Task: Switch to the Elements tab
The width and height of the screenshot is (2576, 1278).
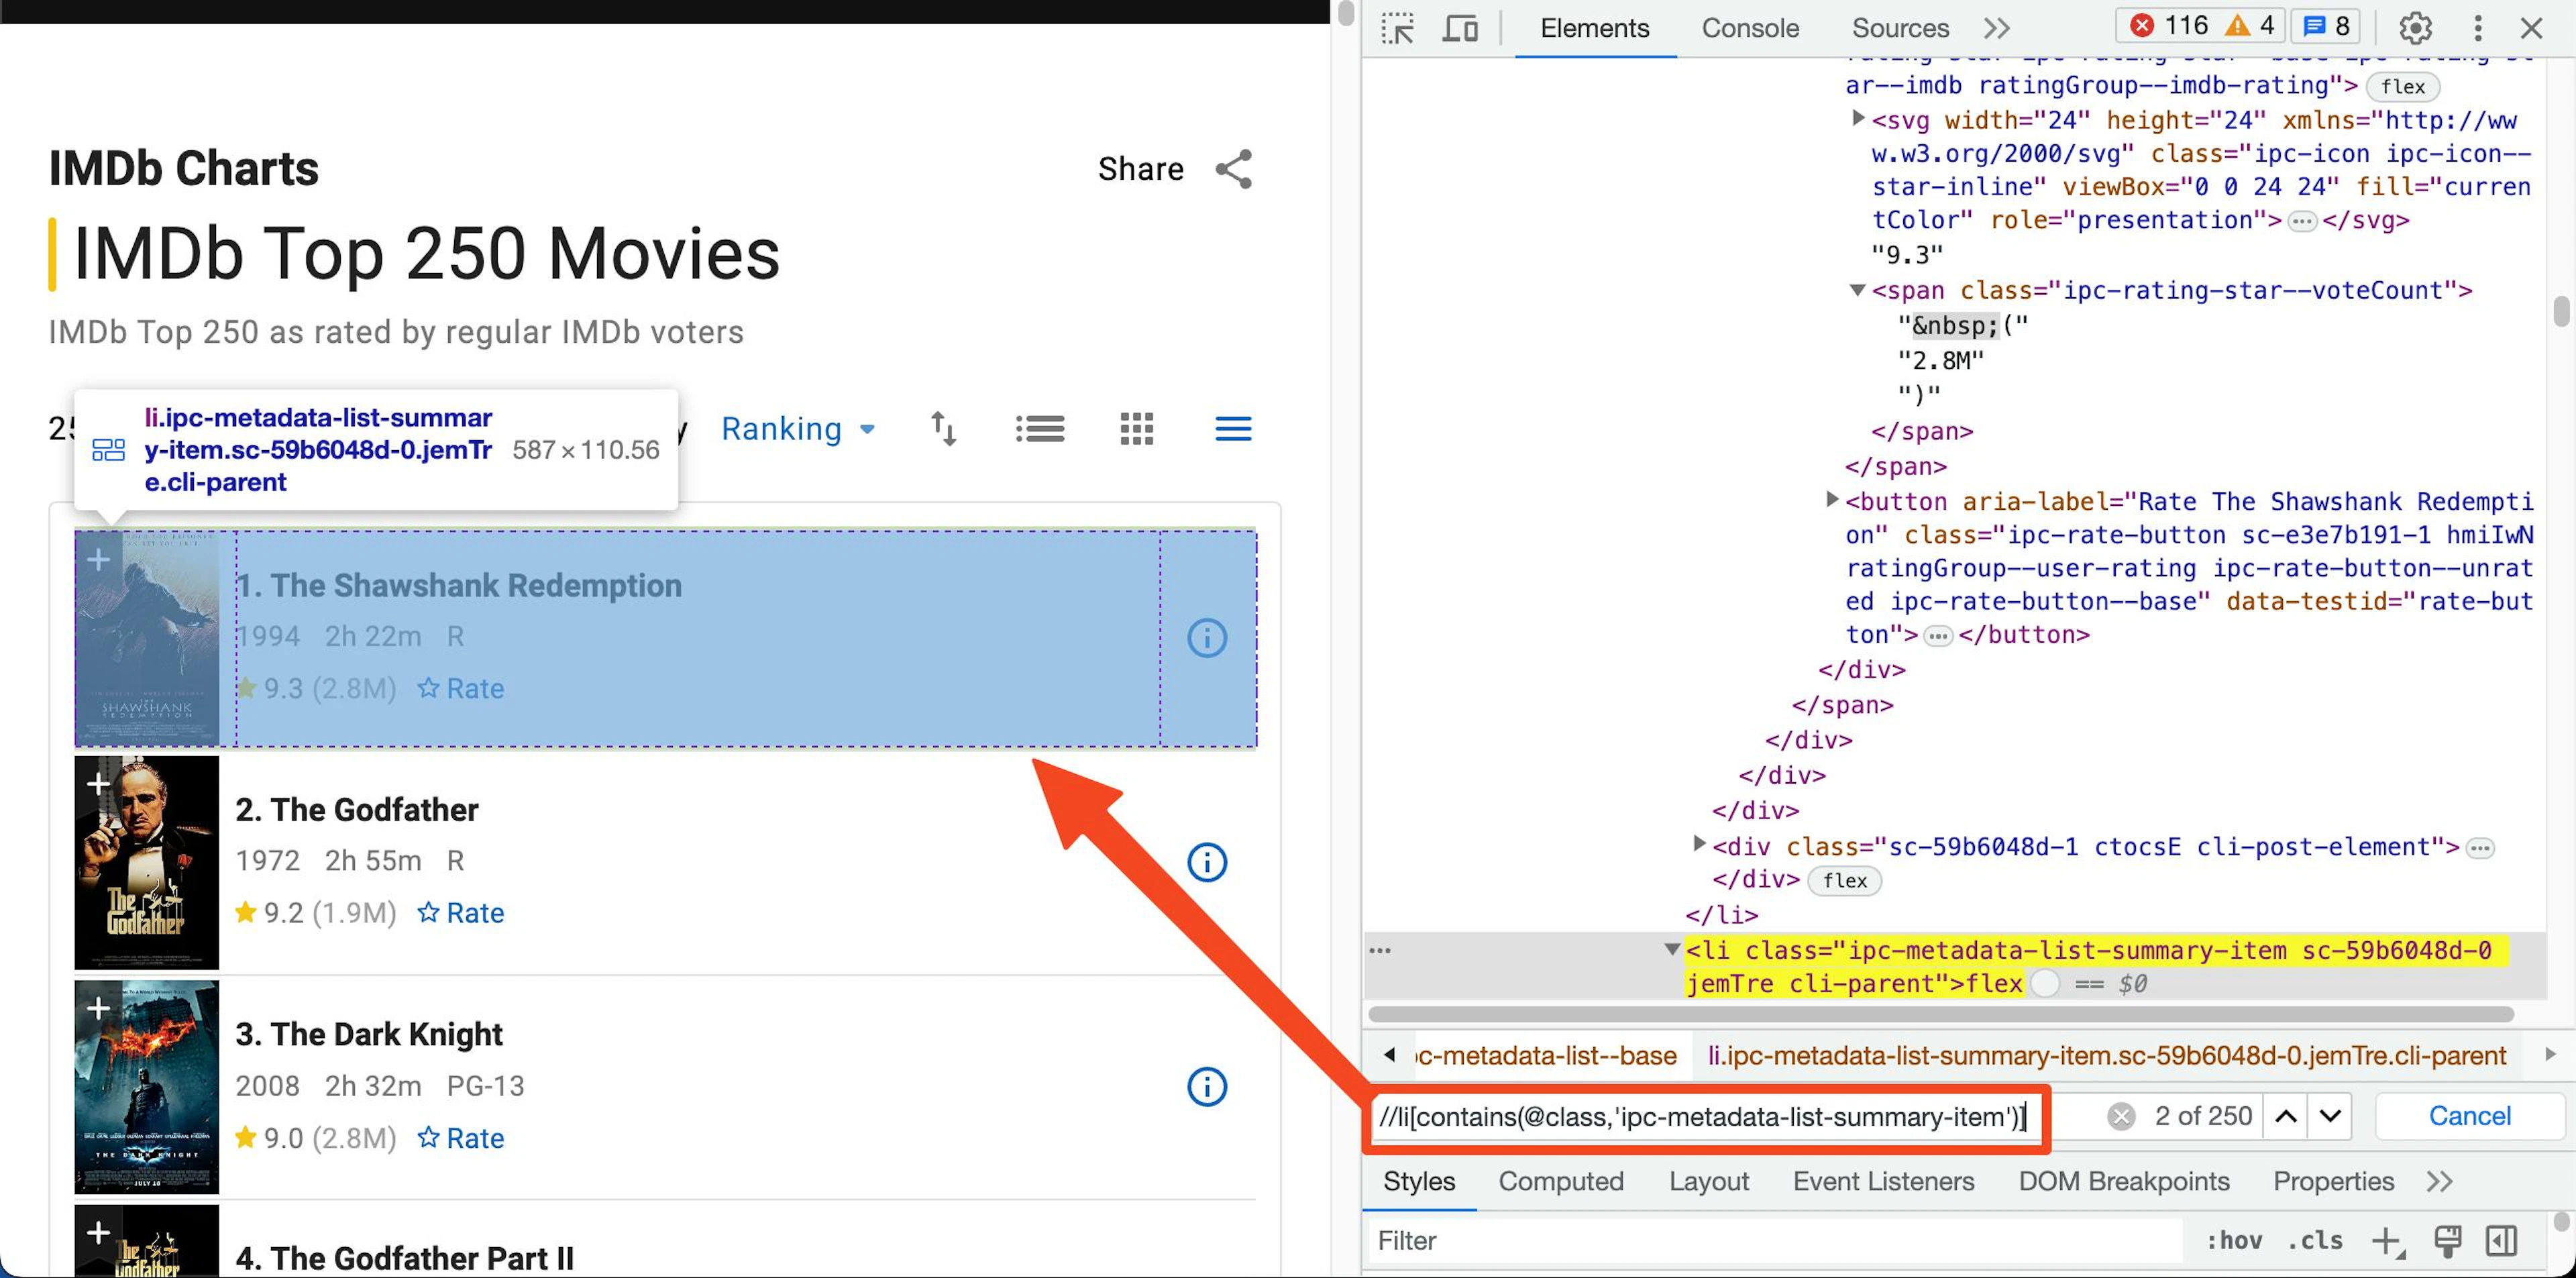Action: (x=1594, y=28)
